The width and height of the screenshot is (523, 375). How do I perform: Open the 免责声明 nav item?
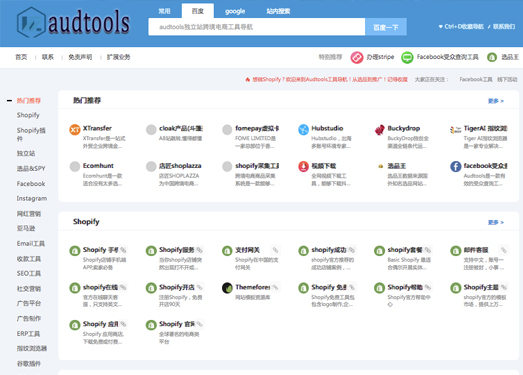point(80,57)
